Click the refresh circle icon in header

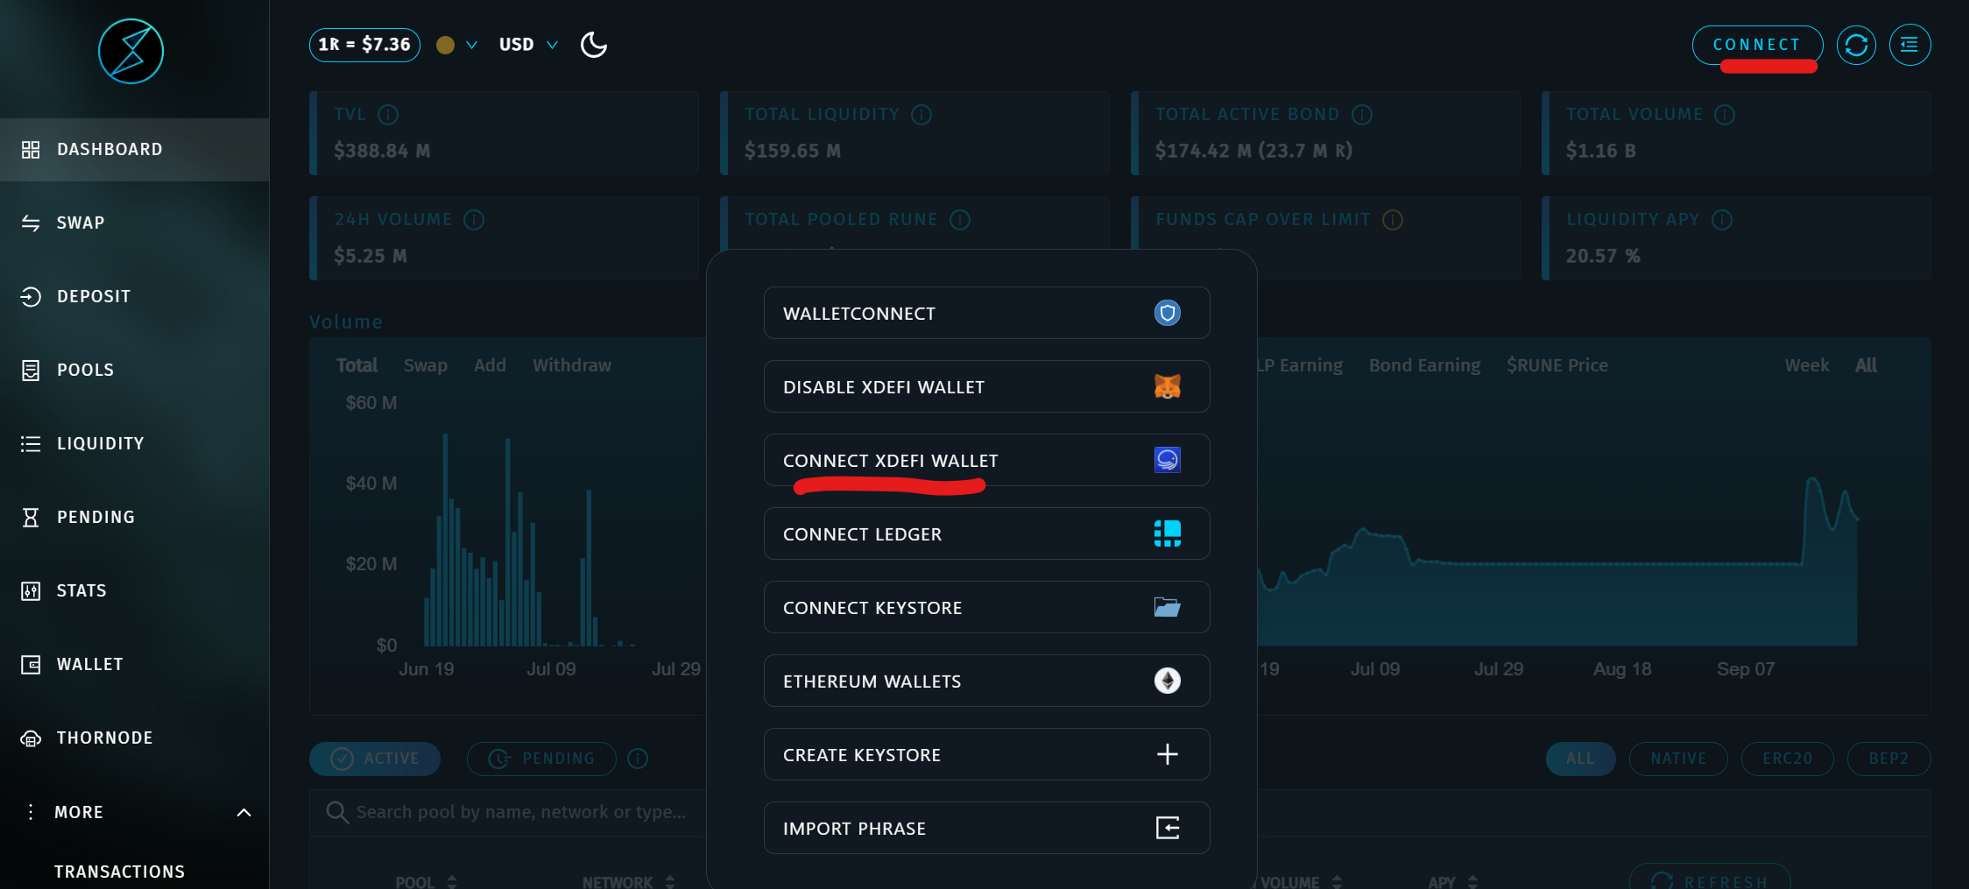click(x=1856, y=45)
